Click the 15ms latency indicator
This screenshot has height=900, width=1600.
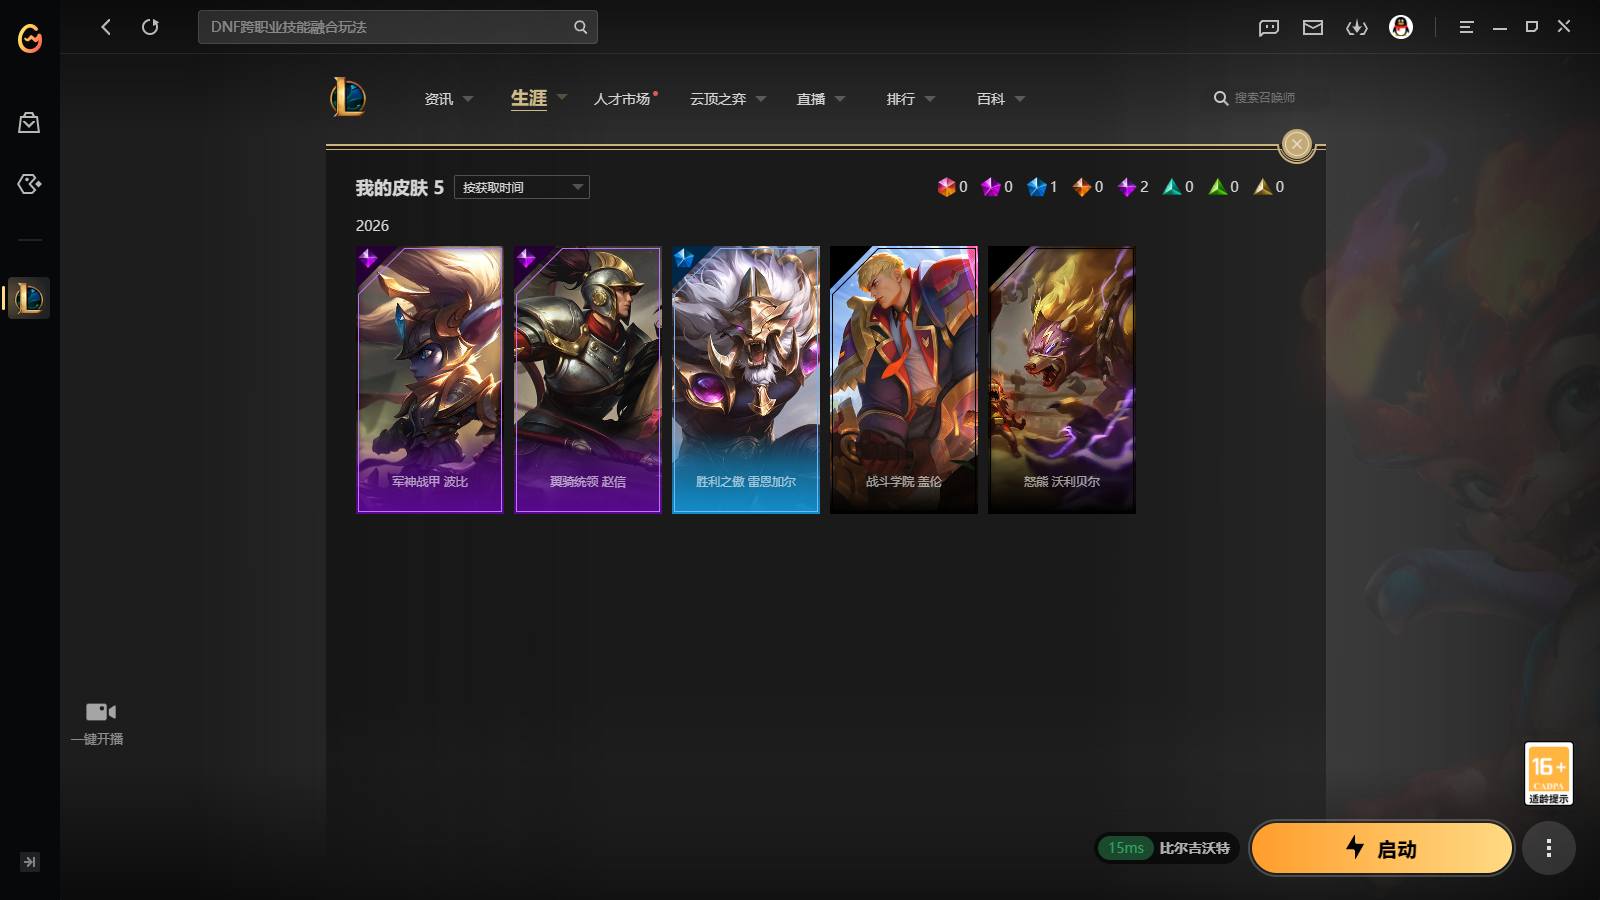(1126, 848)
